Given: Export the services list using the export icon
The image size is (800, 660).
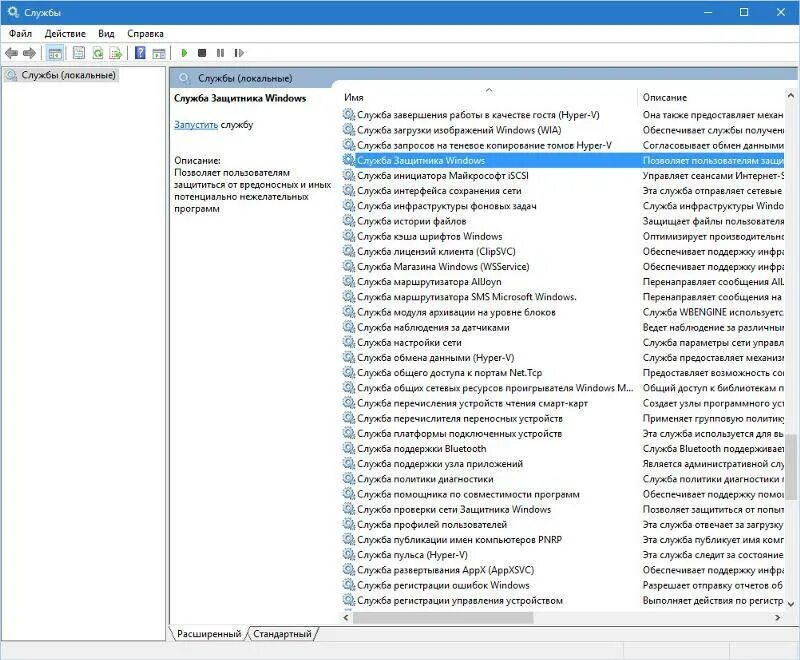Looking at the screenshot, I should pyautogui.click(x=115, y=51).
